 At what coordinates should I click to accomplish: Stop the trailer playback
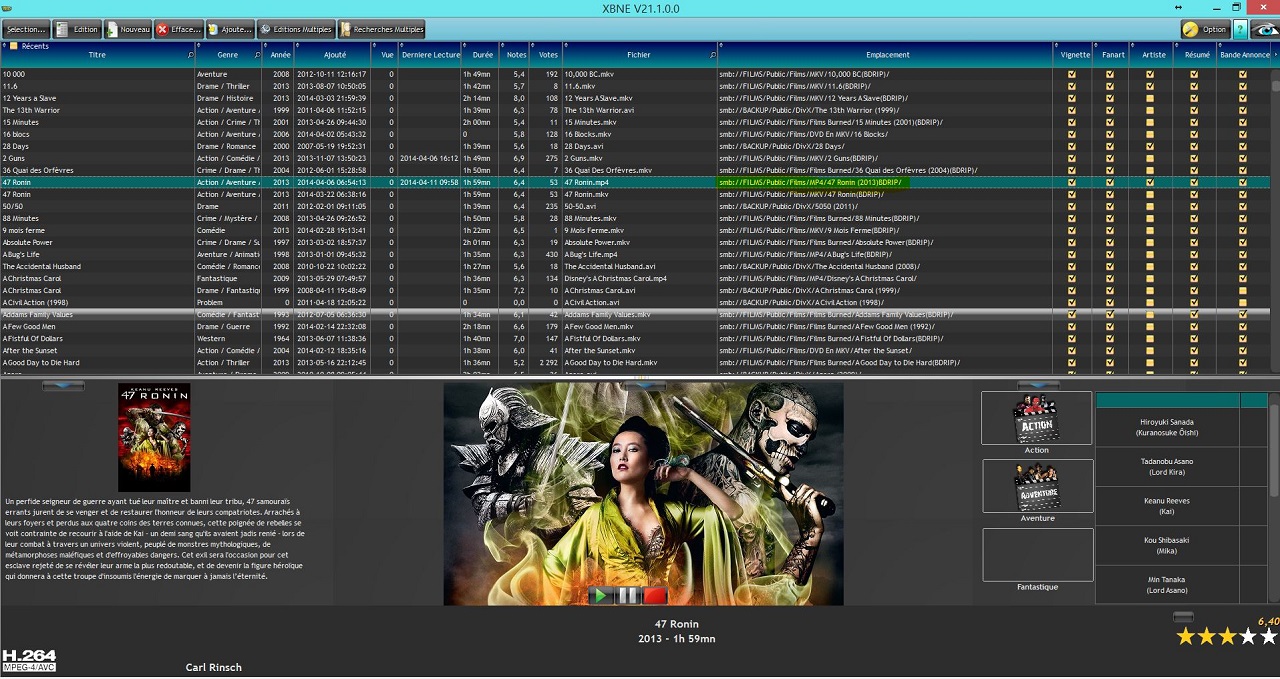pyautogui.click(x=655, y=595)
